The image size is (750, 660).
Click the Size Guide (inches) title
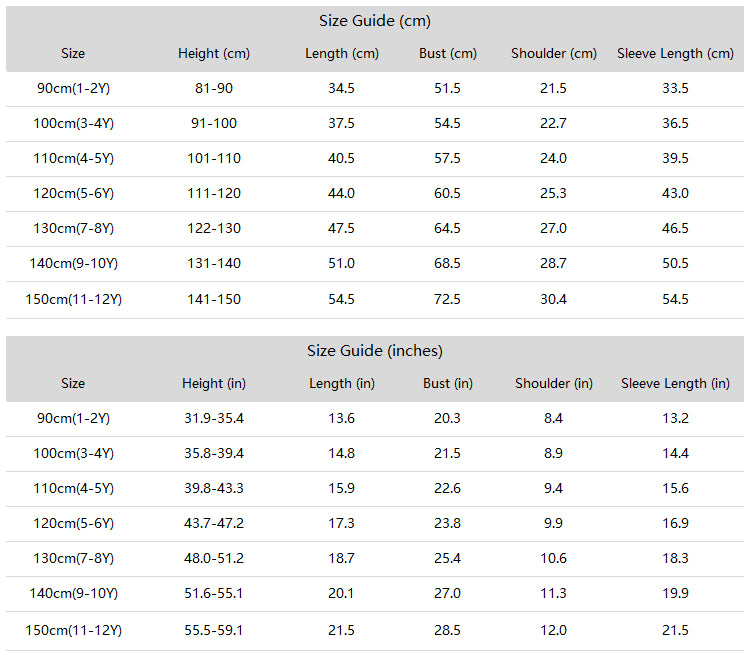tap(375, 351)
